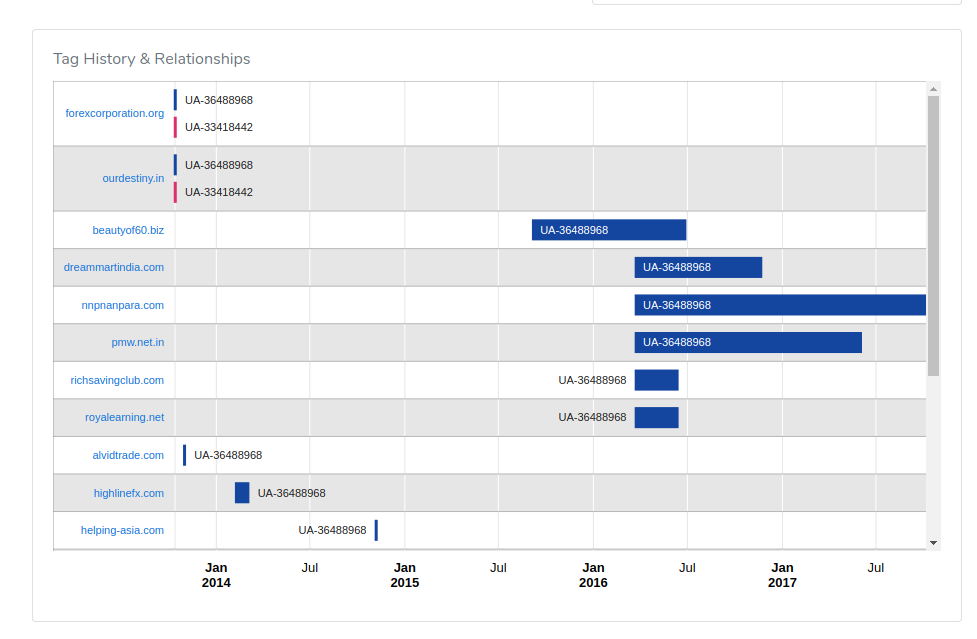Click the Jan 2017 axis label
Image resolution: width=977 pixels, height=639 pixels.
(783, 575)
